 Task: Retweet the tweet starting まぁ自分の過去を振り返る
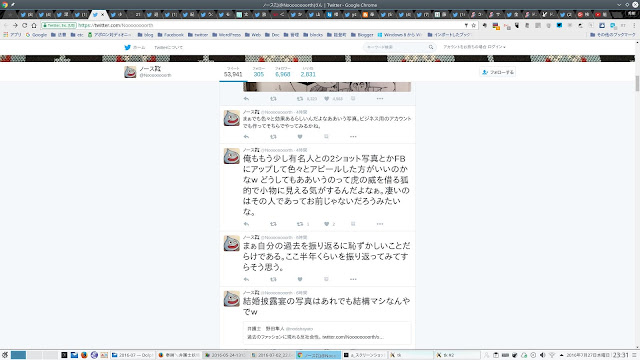(273, 279)
